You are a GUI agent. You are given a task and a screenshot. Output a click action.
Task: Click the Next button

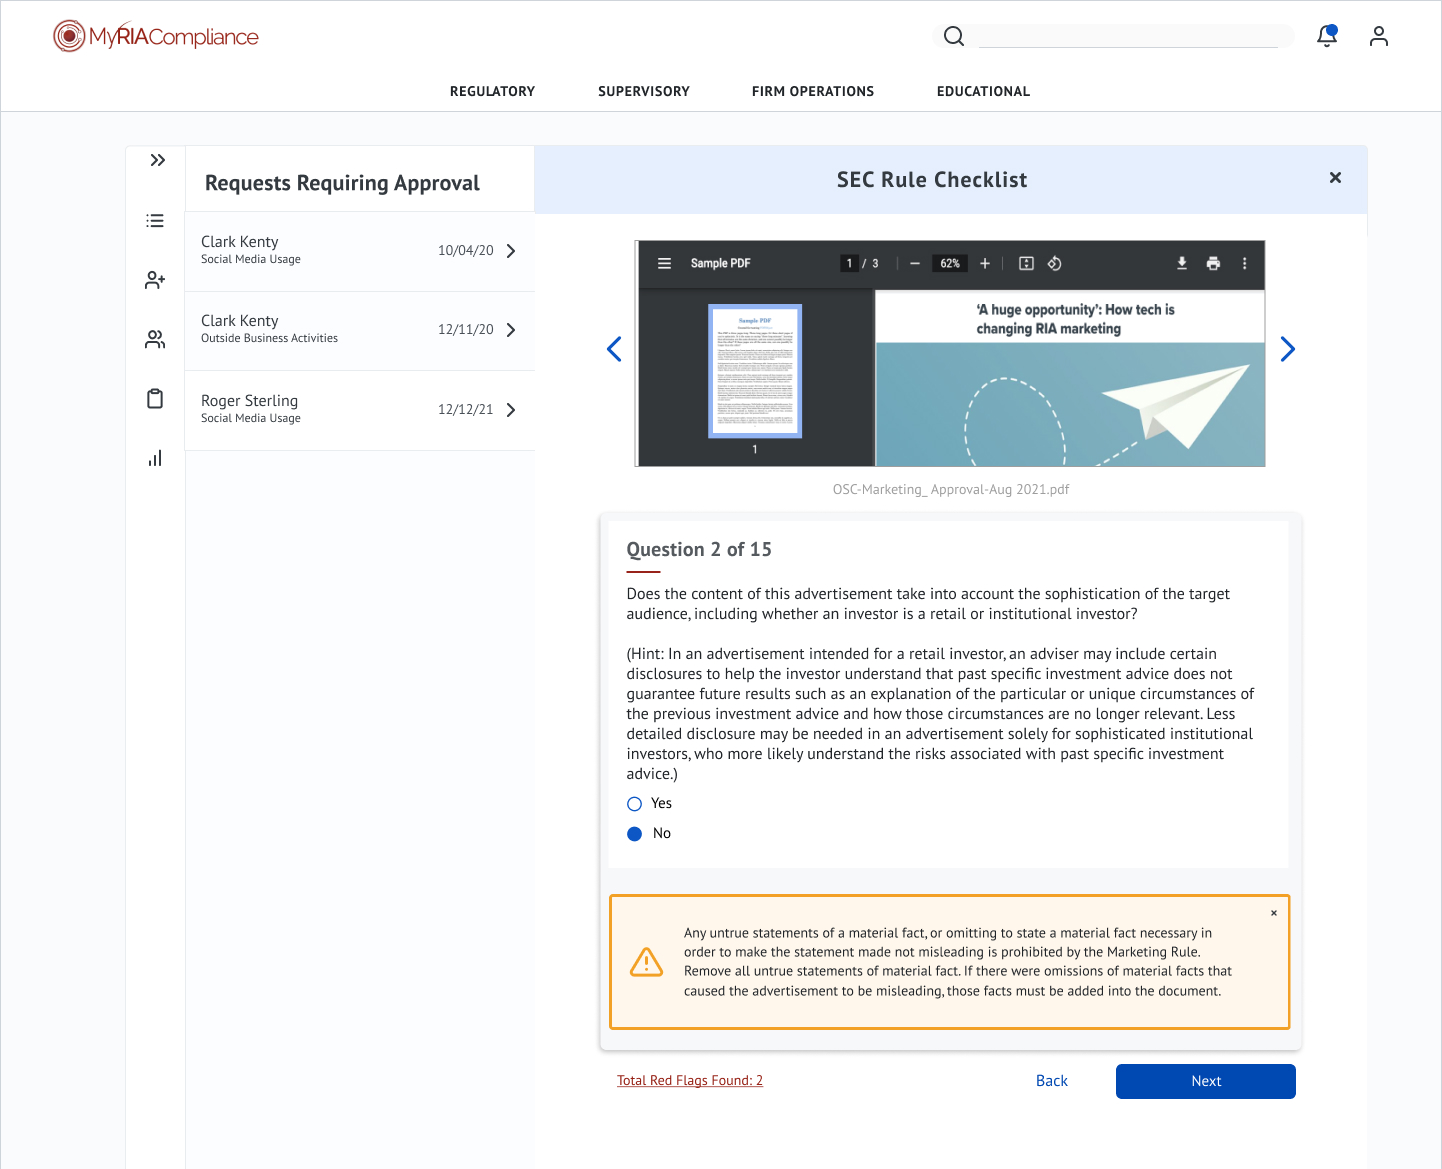click(1205, 1081)
